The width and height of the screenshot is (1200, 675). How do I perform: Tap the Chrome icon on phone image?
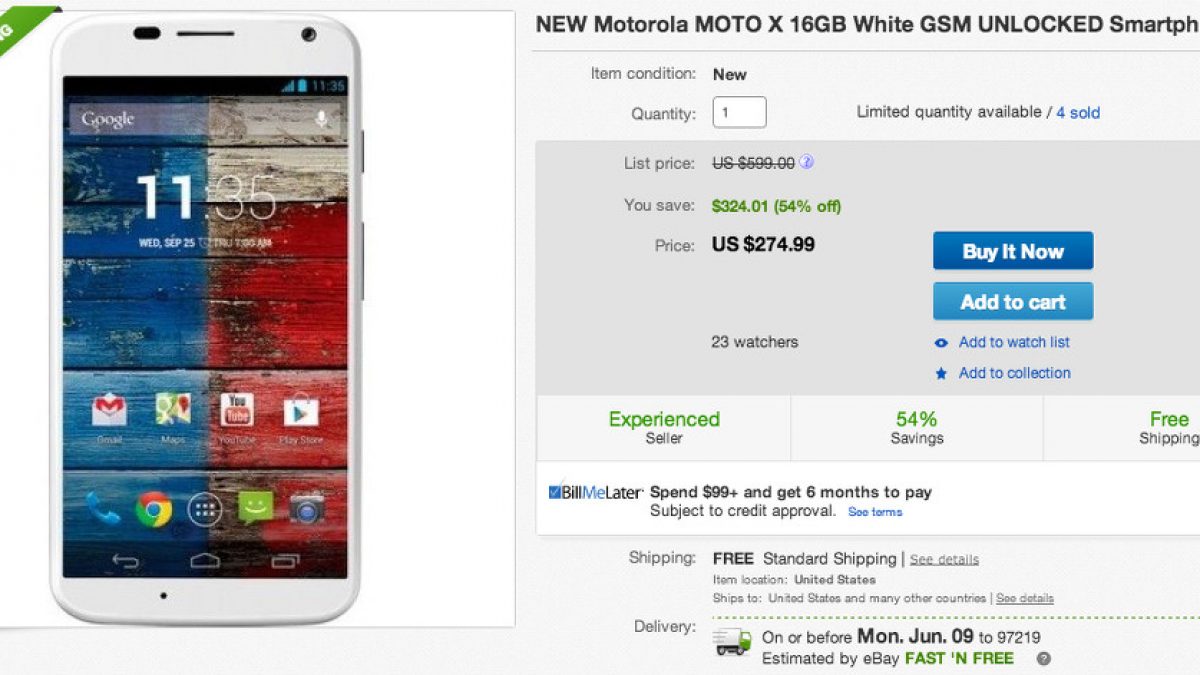pos(154,509)
